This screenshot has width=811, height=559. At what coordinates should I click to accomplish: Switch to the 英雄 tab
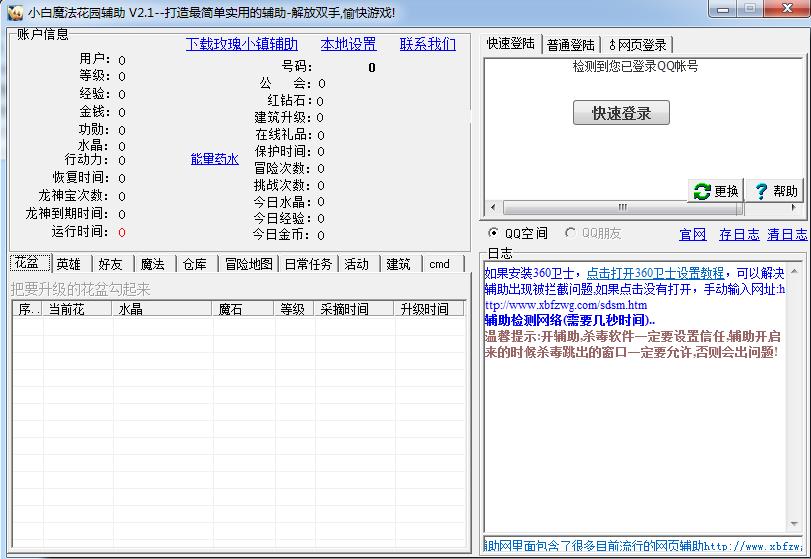(x=68, y=264)
